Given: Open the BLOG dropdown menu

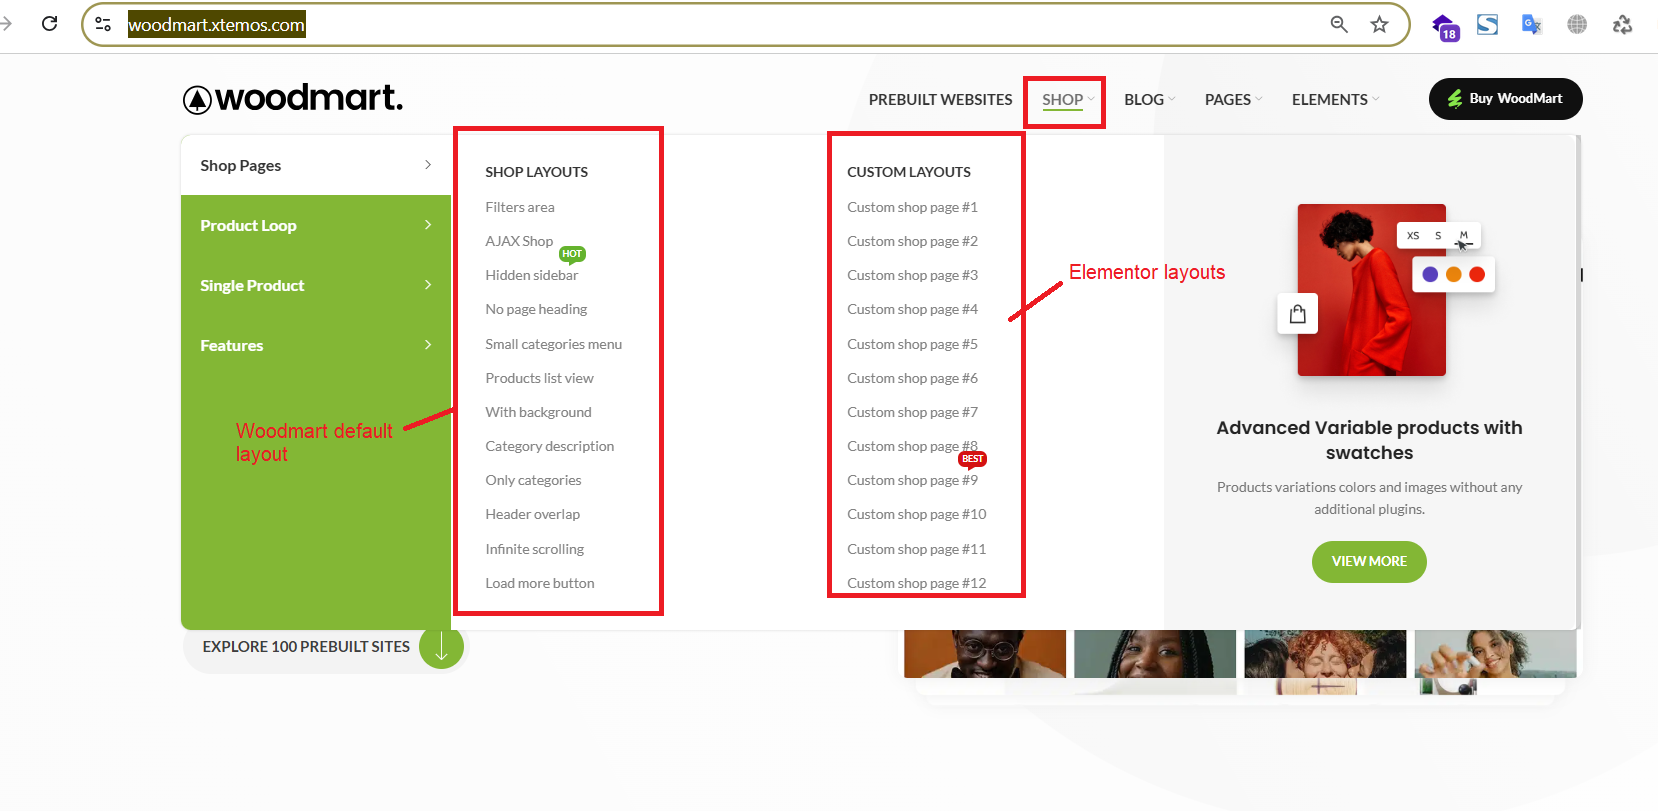Looking at the screenshot, I should tap(1149, 99).
